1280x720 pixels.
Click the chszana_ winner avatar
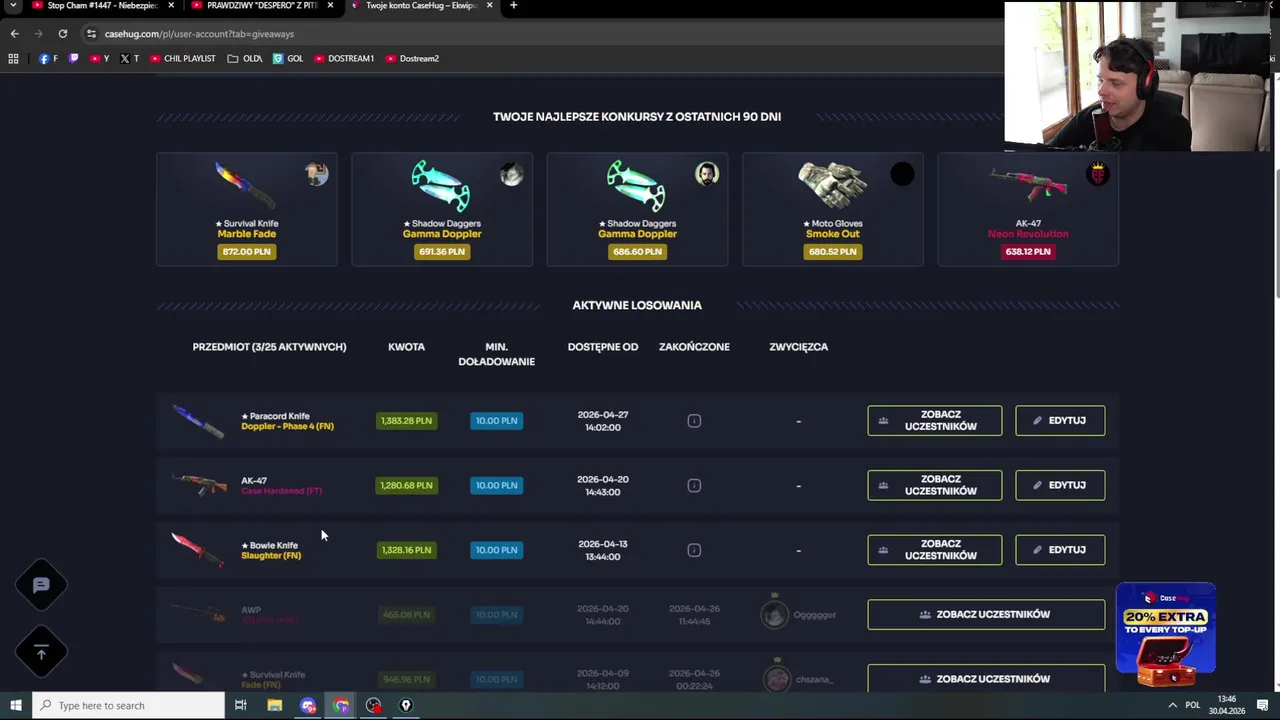coord(776,679)
